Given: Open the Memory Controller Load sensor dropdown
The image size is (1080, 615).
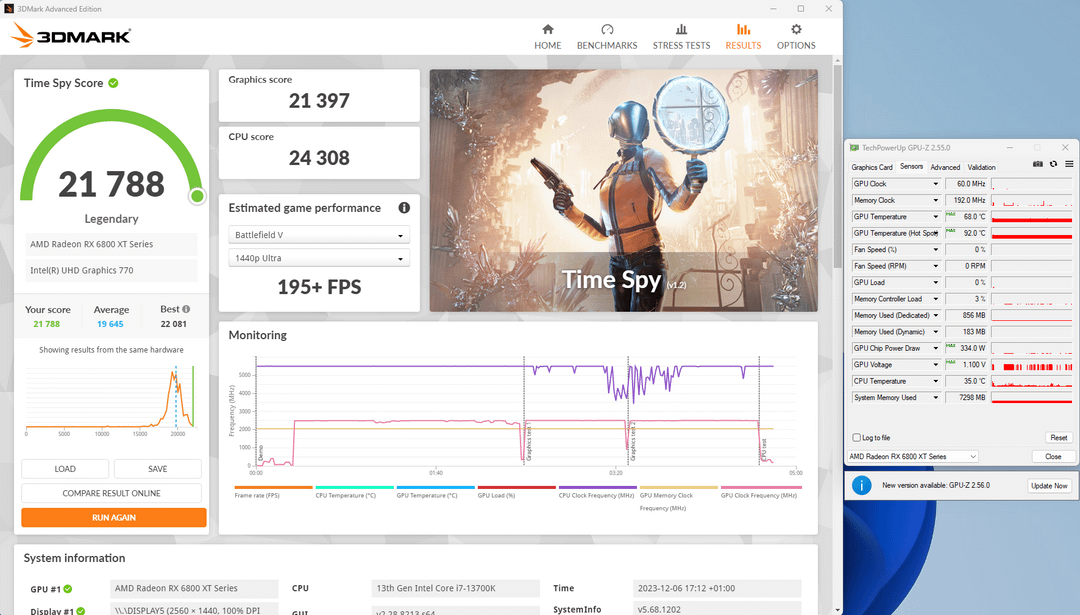Looking at the screenshot, I should click(935, 299).
